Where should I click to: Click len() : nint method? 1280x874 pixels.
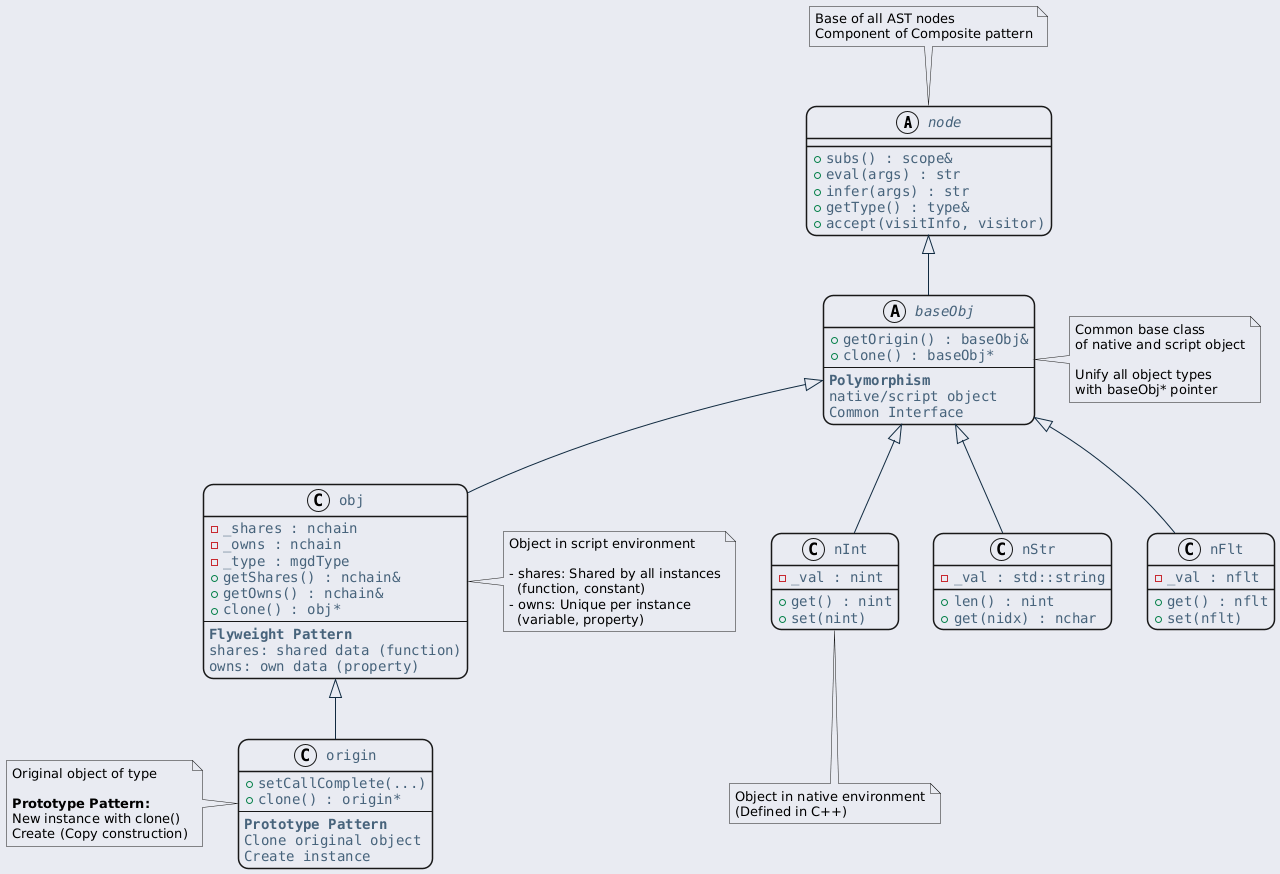pos(1004,603)
